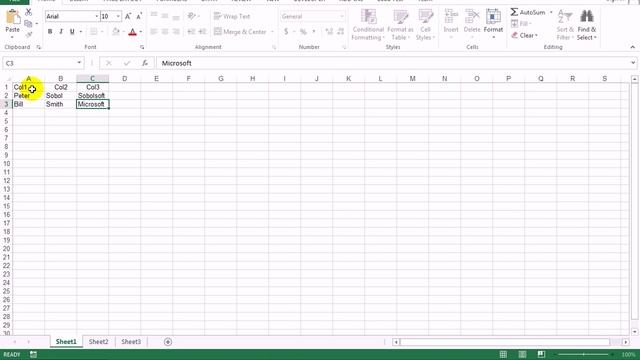Open the Arial font name dropdown
Screen dimensions: 640x360
point(97,16)
